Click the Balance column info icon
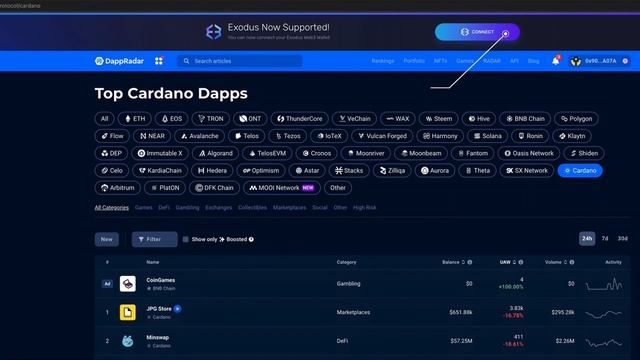The width and height of the screenshot is (640, 360). [470, 262]
